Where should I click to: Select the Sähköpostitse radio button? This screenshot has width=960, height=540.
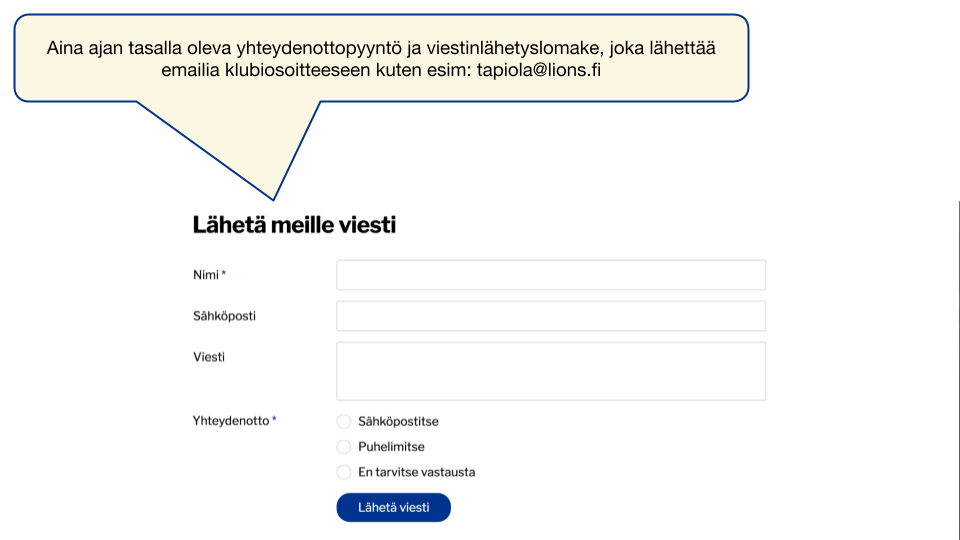click(344, 422)
